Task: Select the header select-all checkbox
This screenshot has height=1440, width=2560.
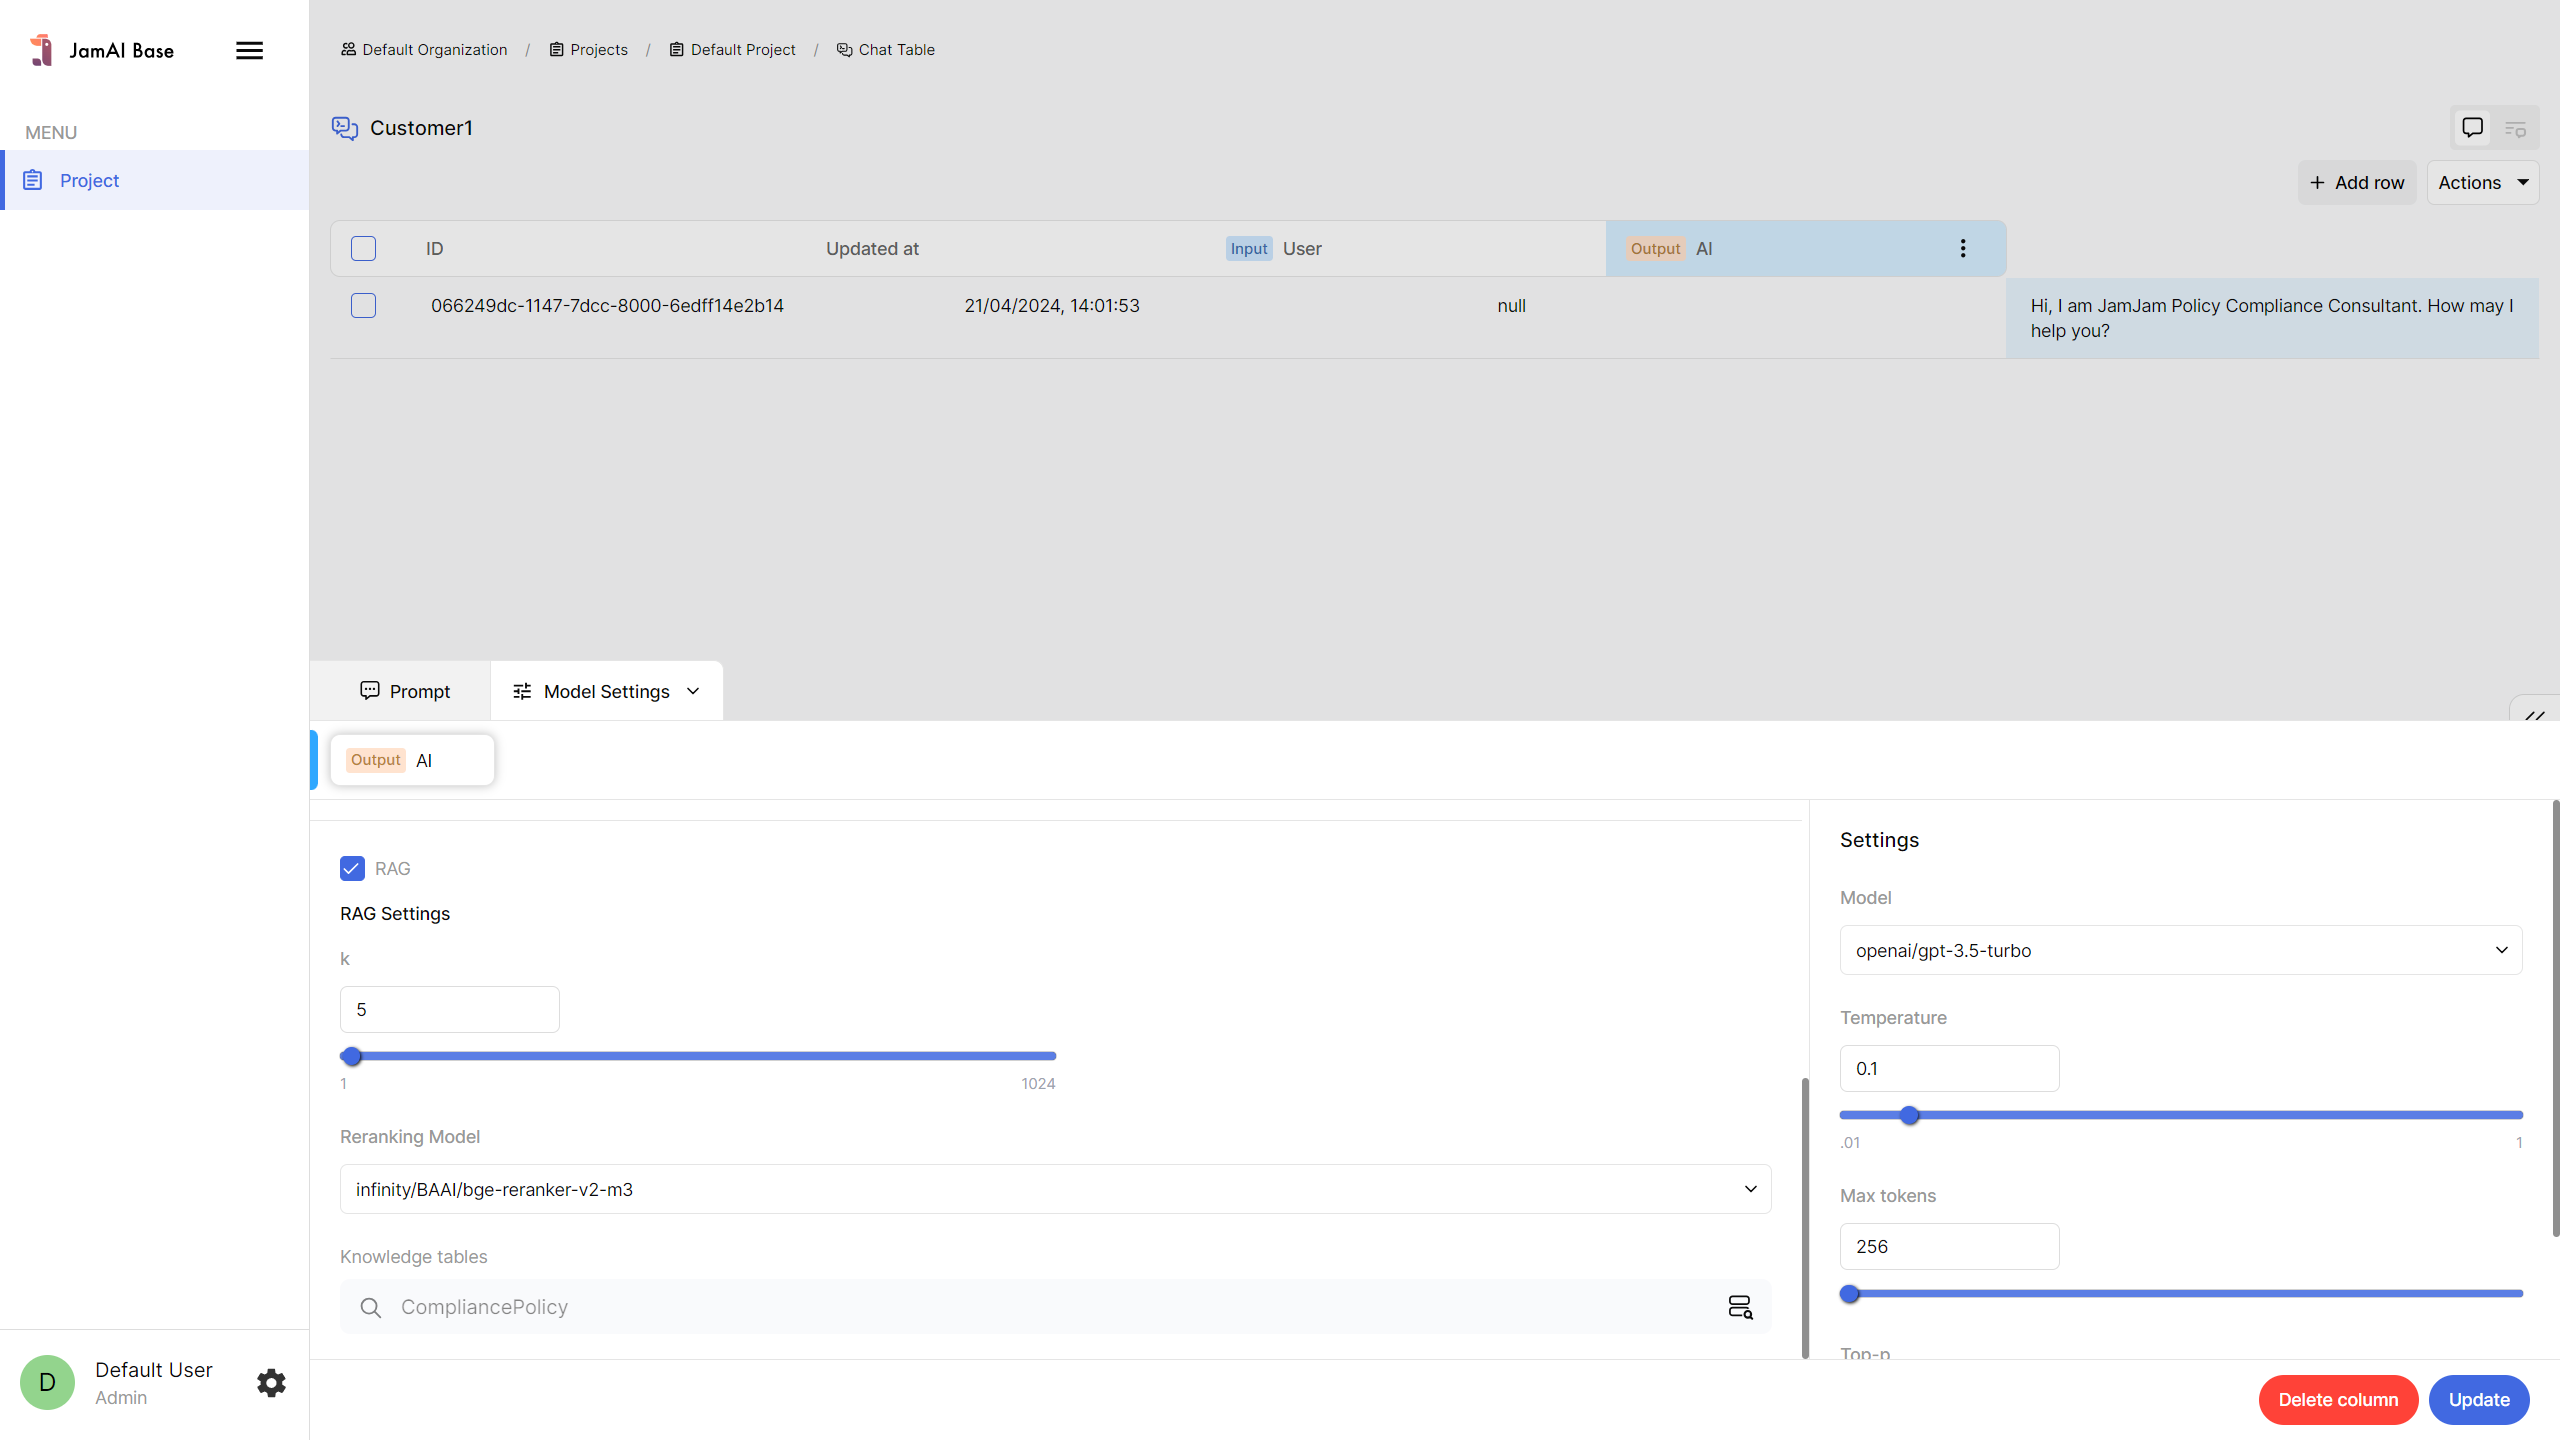Action: coord(363,248)
